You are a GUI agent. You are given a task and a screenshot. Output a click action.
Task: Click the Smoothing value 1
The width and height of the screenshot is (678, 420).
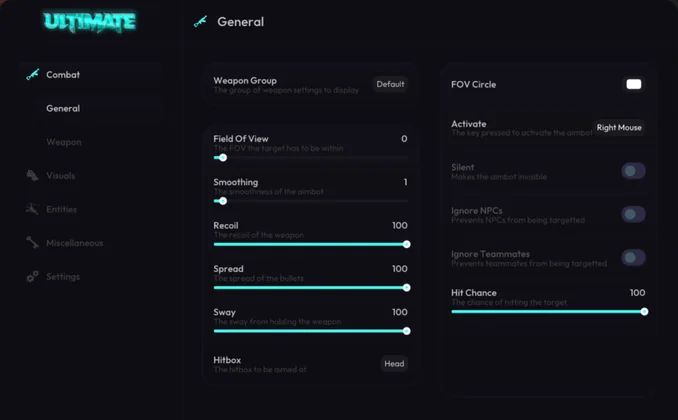pyautogui.click(x=405, y=182)
